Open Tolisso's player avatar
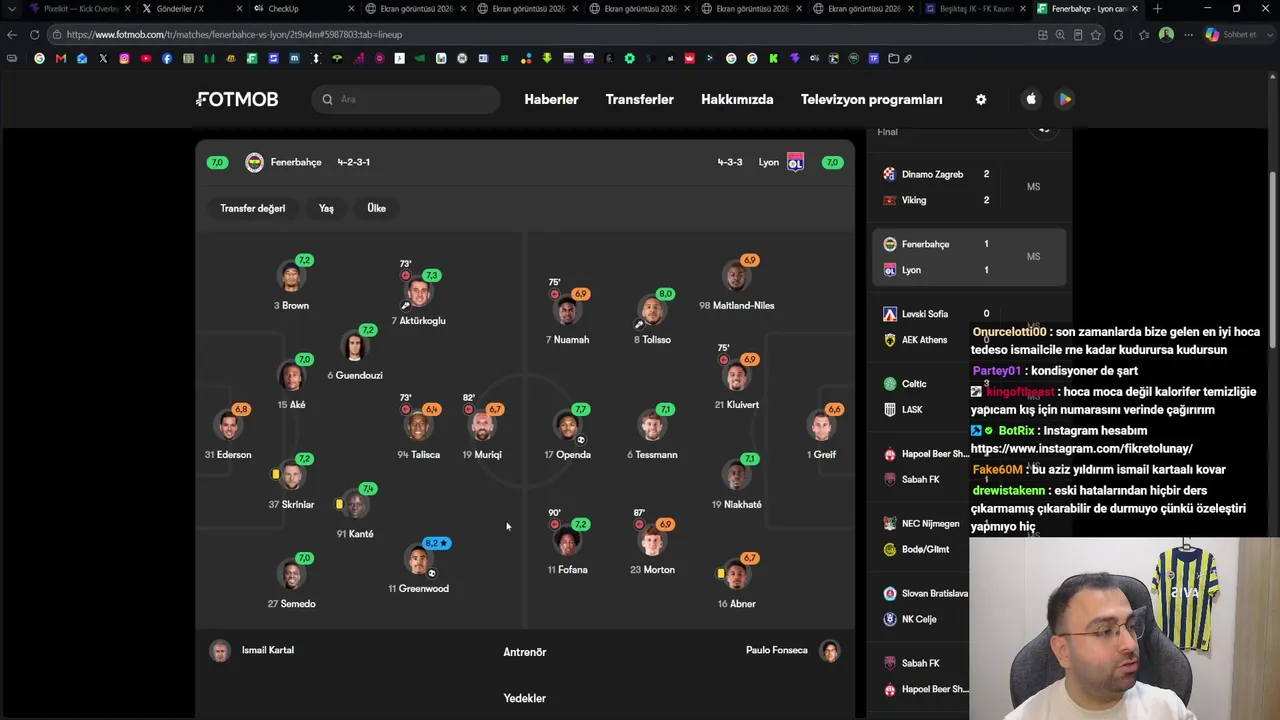The height and width of the screenshot is (720, 1280). 652,312
